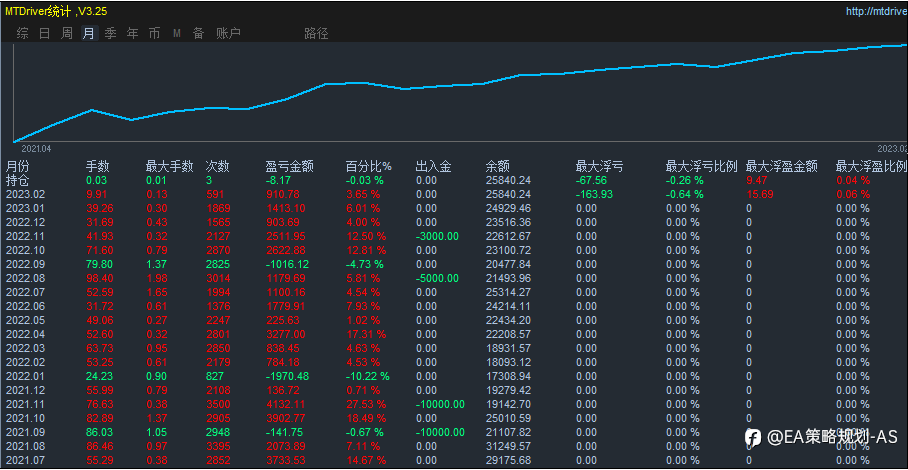Screen dimensions: 908x470
Task: Open the 账户 account tab
Action: [228, 34]
